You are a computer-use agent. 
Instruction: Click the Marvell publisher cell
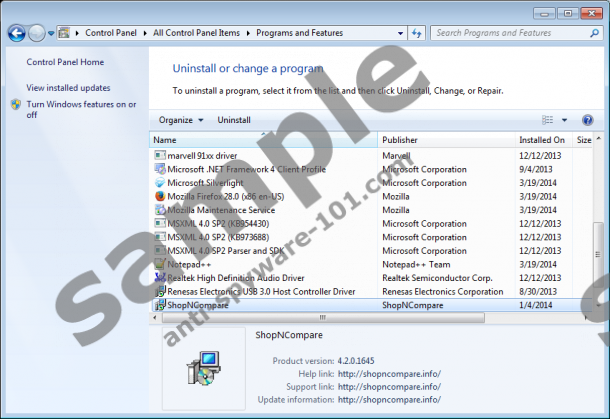click(396, 156)
